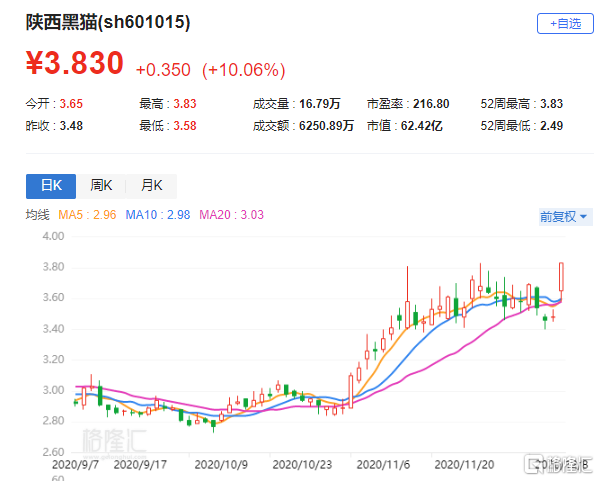Click the MA20 : 3.03 indicator label
Image resolution: width=599 pixels, height=481 pixels.
click(x=232, y=215)
